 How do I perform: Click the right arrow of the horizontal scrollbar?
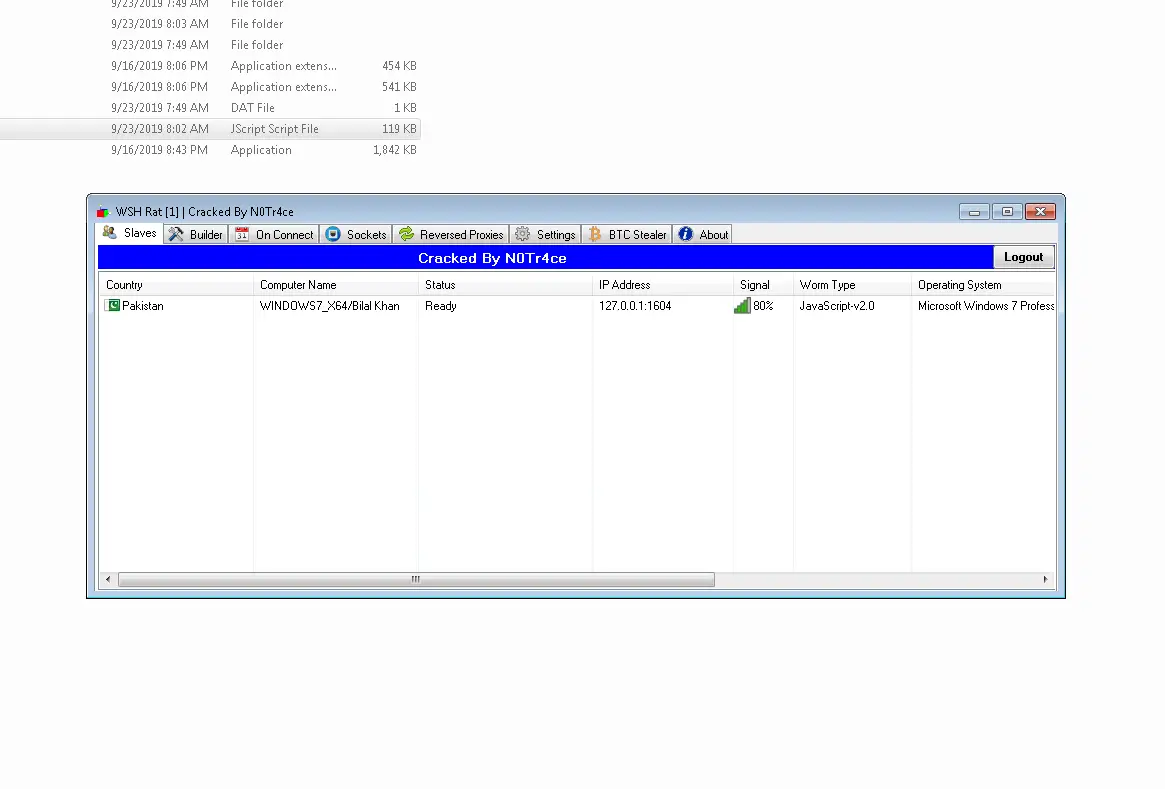point(1046,579)
